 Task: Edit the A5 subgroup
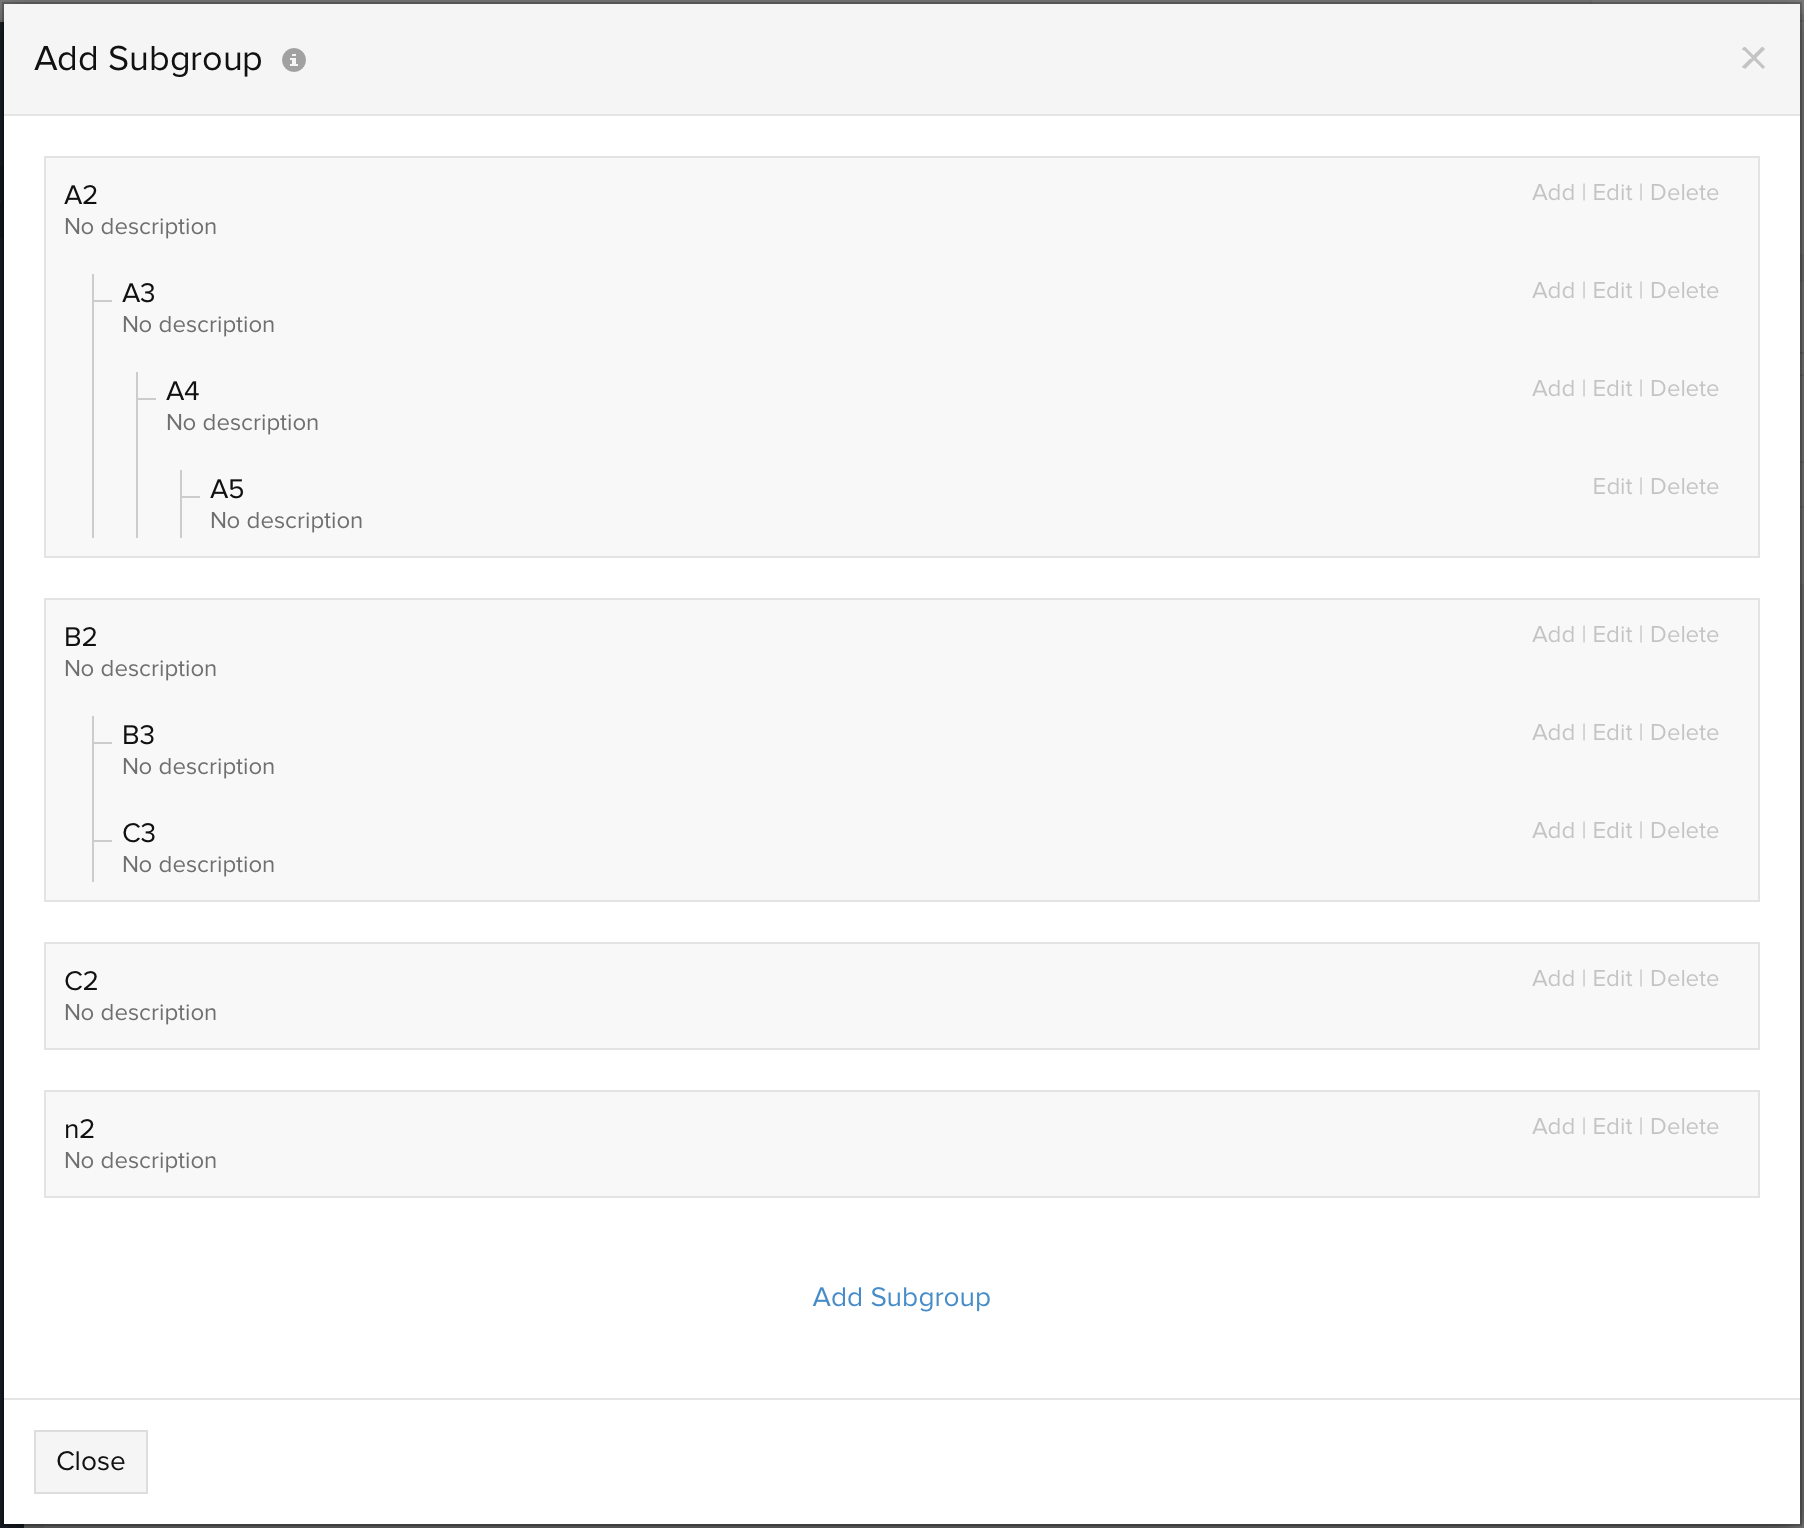click(1612, 487)
